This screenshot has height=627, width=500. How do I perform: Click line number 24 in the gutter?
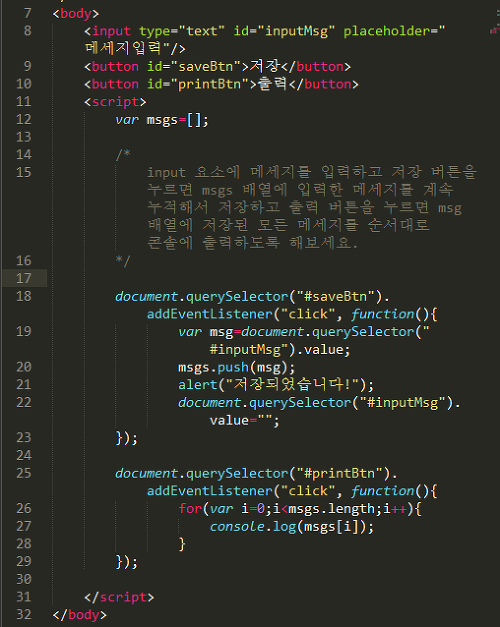[x=23, y=455]
